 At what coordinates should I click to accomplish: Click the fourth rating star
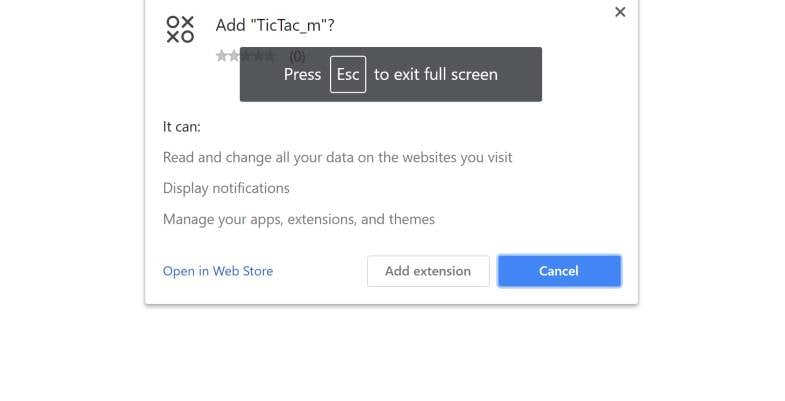coord(257,56)
